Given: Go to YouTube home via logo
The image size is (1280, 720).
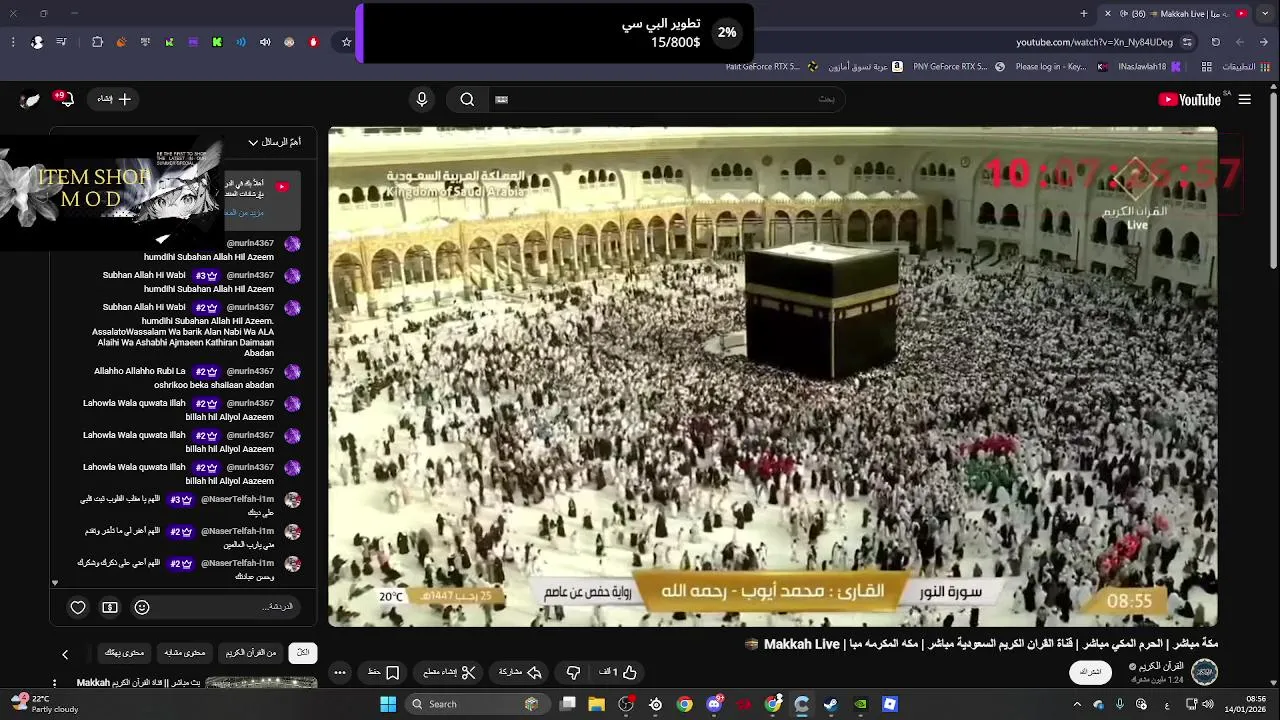Looking at the screenshot, I should (x=1190, y=99).
